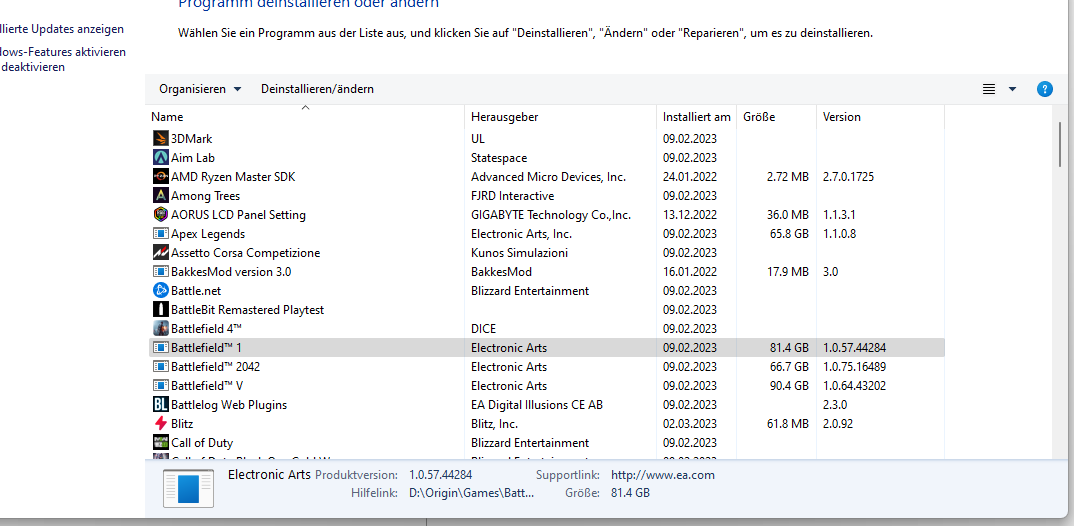The height and width of the screenshot is (526, 1074).
Task: Click the view layout list icon
Action: [x=988, y=89]
